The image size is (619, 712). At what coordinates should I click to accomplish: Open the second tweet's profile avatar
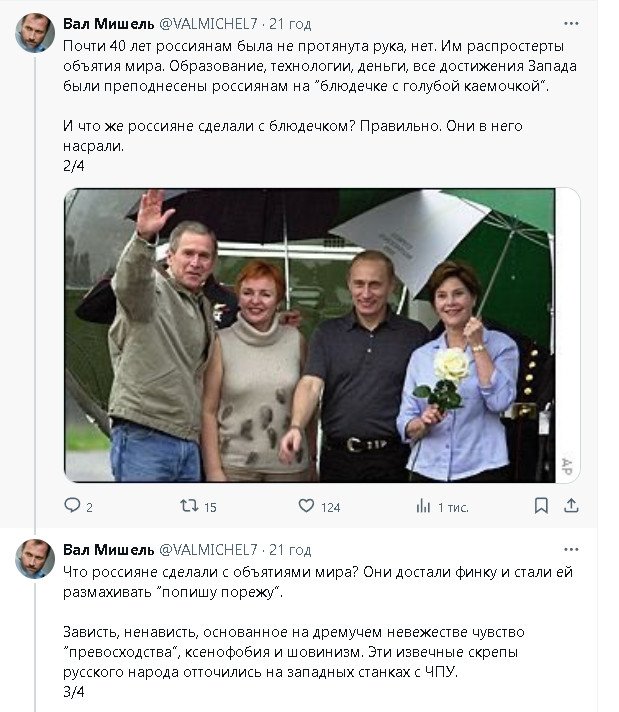(x=35, y=559)
